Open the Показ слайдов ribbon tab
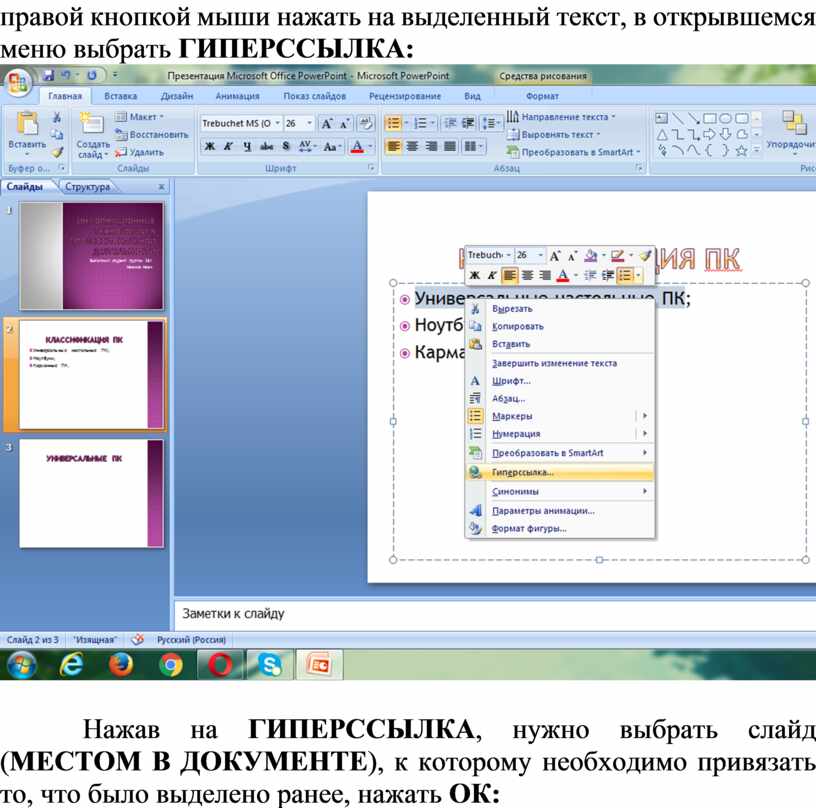 click(x=314, y=96)
